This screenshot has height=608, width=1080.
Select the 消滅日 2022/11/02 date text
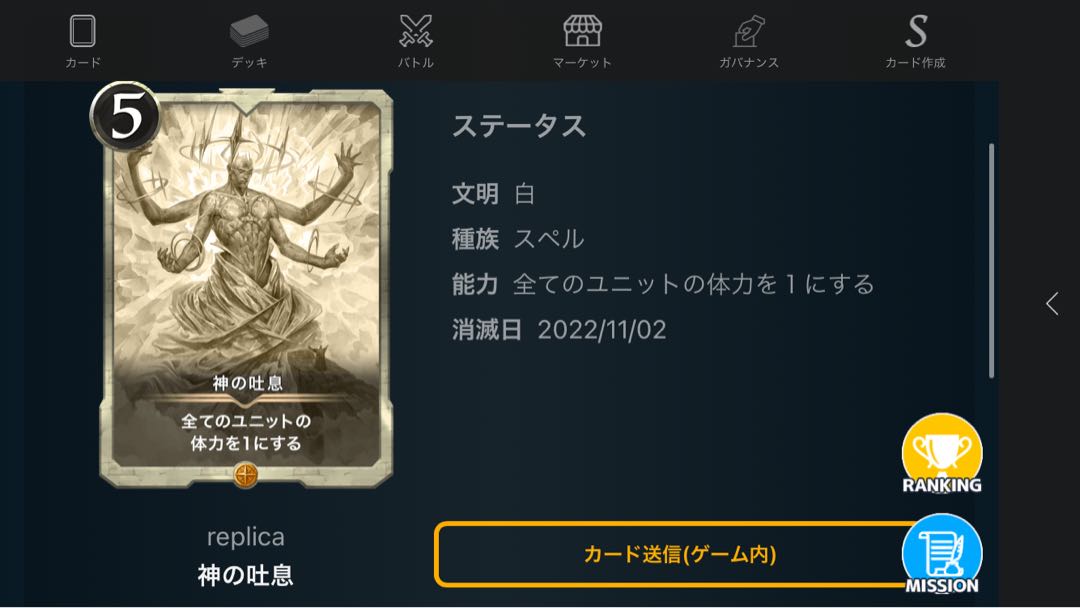pos(559,330)
